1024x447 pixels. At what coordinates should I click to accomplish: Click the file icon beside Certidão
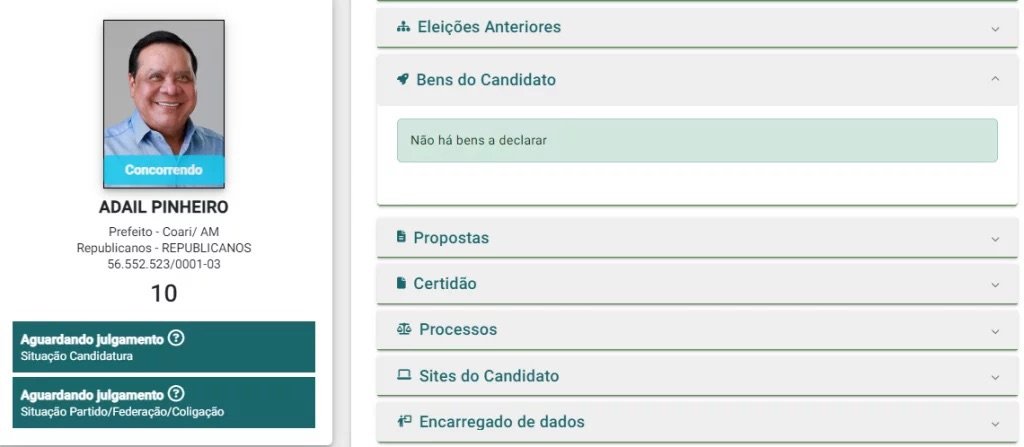click(401, 283)
